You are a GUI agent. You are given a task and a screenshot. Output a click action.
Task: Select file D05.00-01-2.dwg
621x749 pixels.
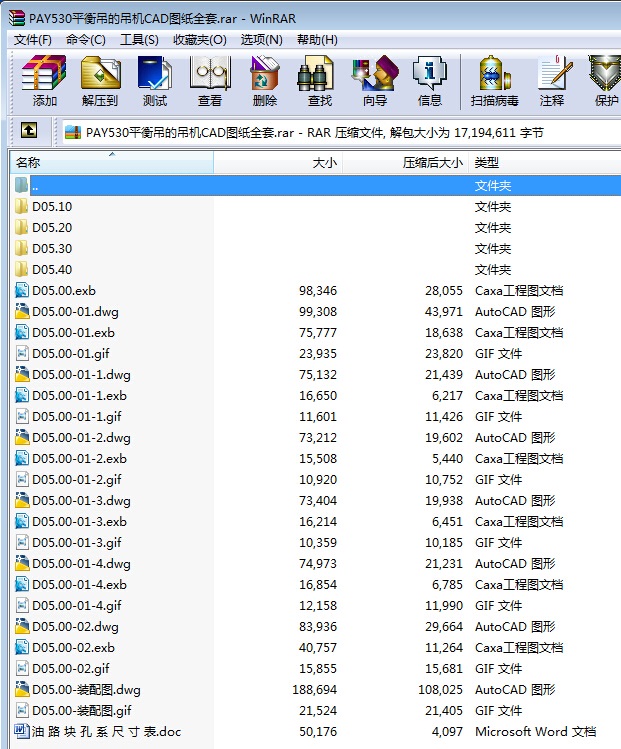point(81,438)
